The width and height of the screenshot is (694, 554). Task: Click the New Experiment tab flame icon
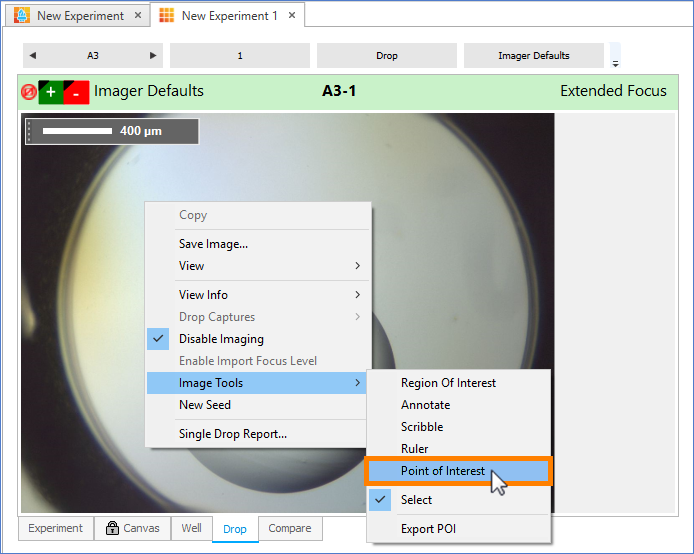22,15
